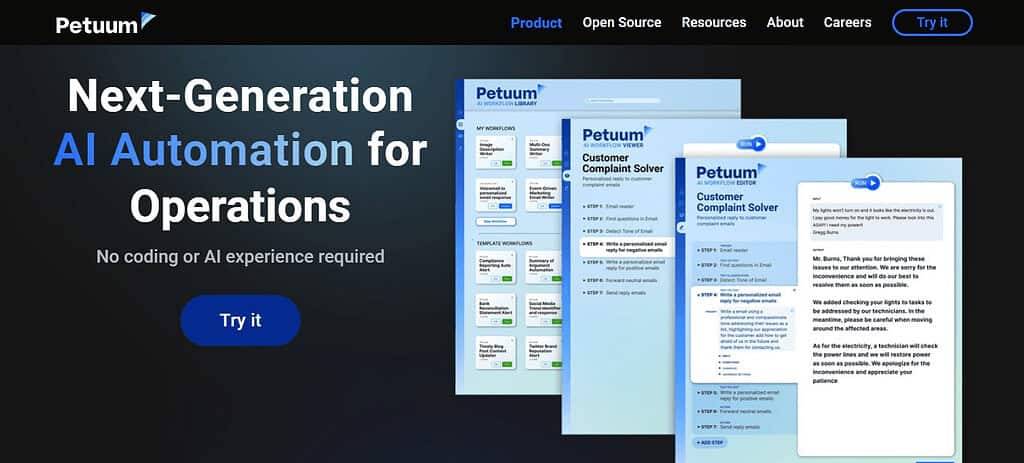The width and height of the screenshot is (1024, 463).
Task: Select the highlighted sidebar icon in Workflow Library
Action: (460, 124)
